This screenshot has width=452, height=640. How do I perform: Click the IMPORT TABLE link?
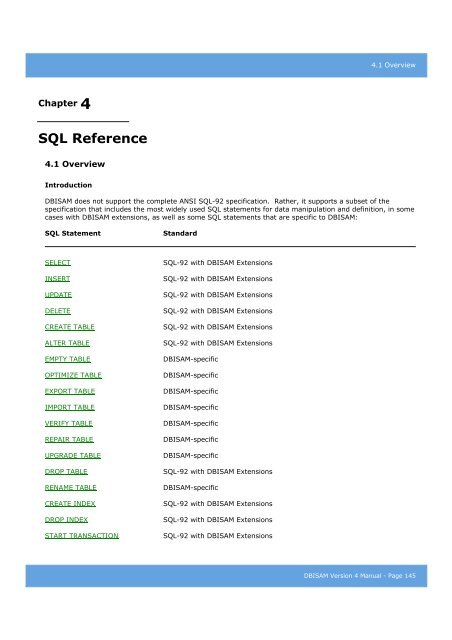click(69, 407)
